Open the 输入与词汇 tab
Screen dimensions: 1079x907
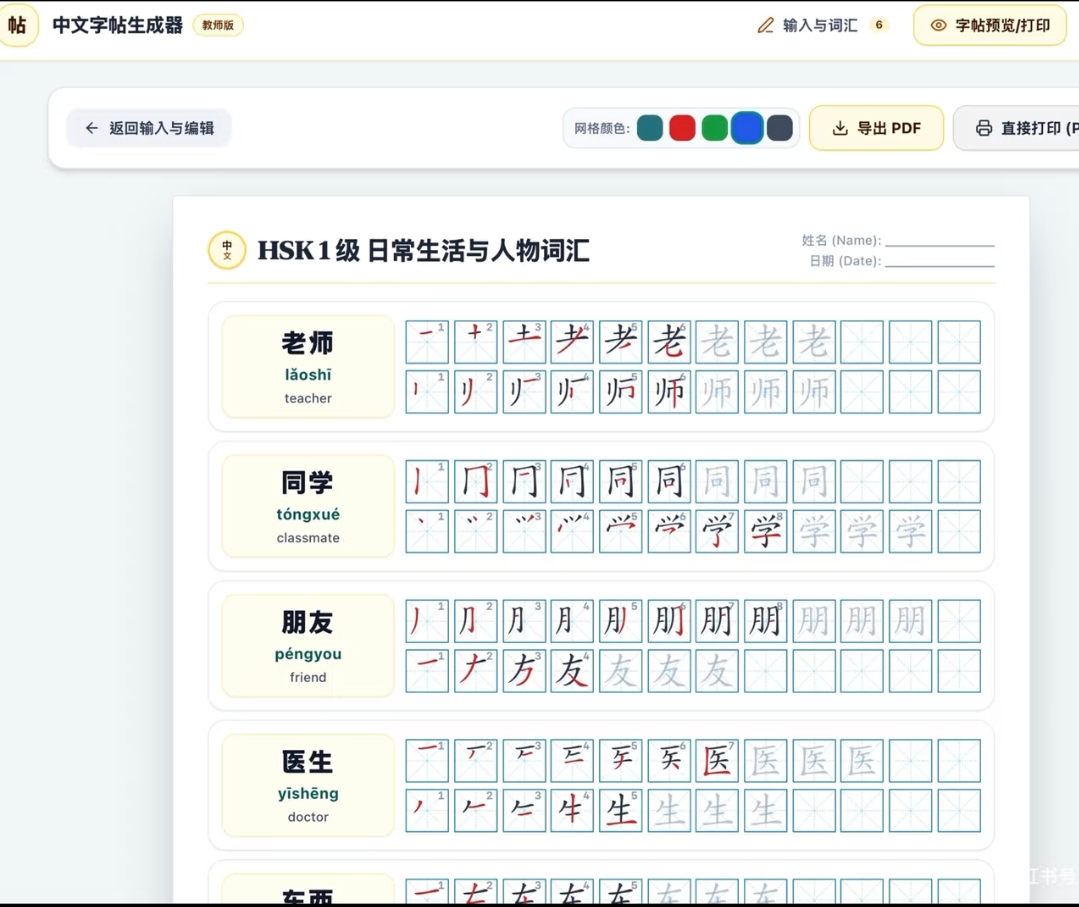(x=822, y=25)
